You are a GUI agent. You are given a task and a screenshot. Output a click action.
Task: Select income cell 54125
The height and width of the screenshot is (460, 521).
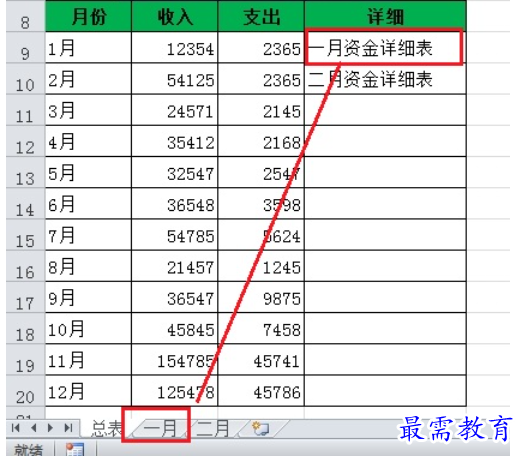click(175, 79)
